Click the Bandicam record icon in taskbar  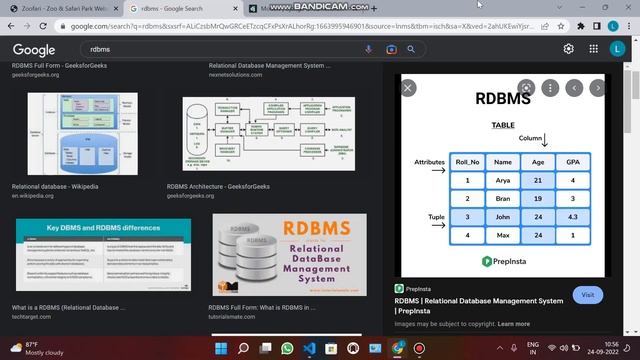pyautogui.click(x=419, y=348)
